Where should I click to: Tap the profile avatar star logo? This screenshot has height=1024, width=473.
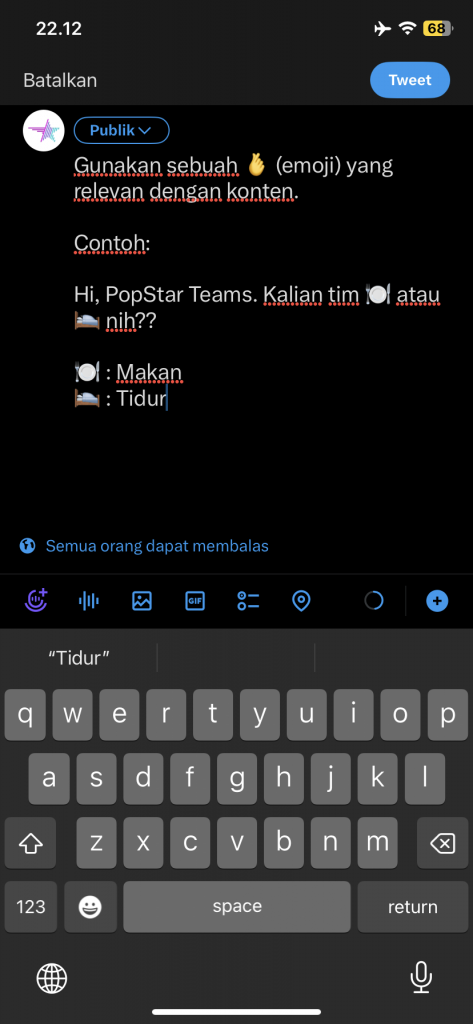pos(44,131)
